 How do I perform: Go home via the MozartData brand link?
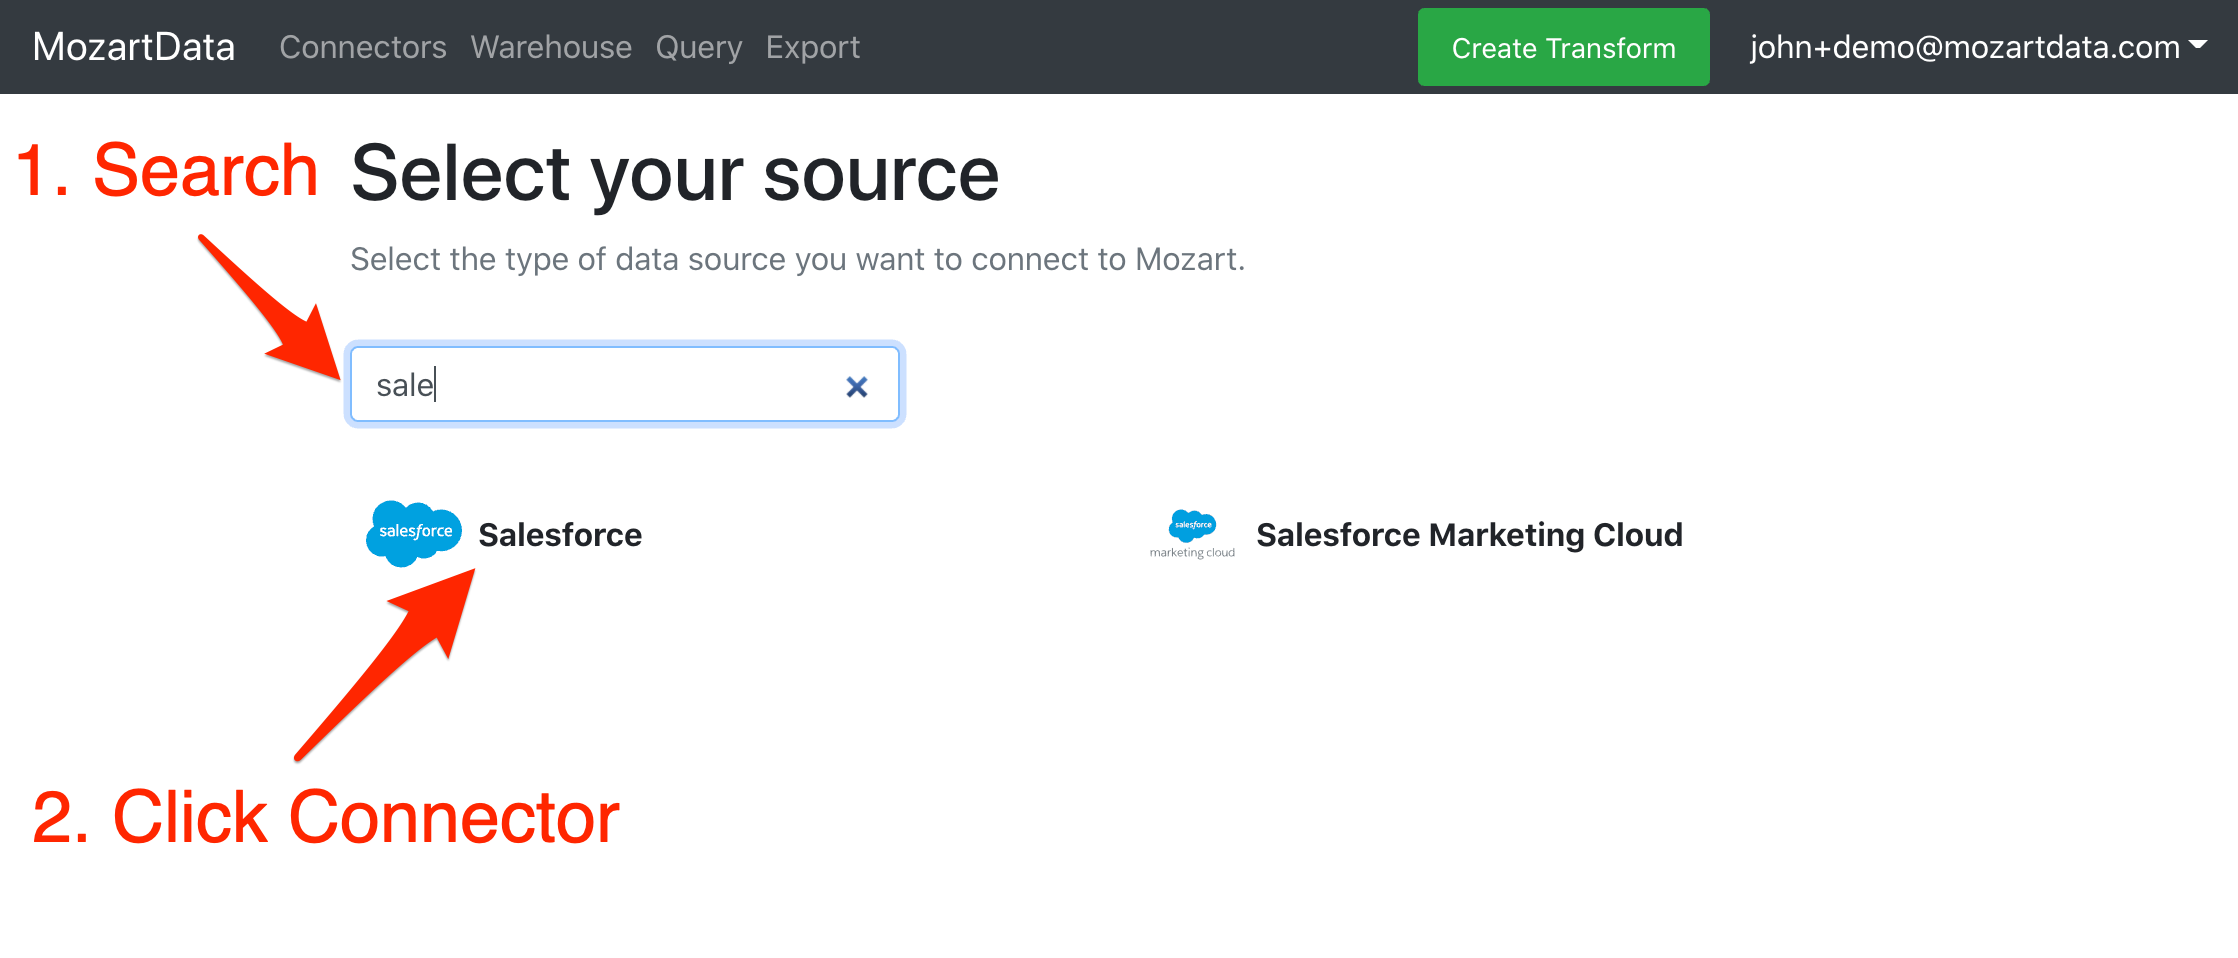point(134,47)
